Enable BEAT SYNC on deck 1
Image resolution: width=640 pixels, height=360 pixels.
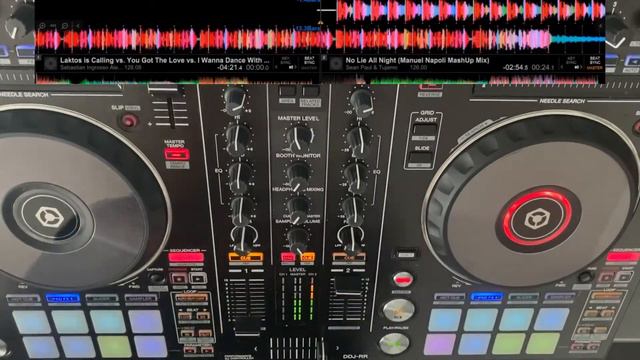(x=309, y=61)
